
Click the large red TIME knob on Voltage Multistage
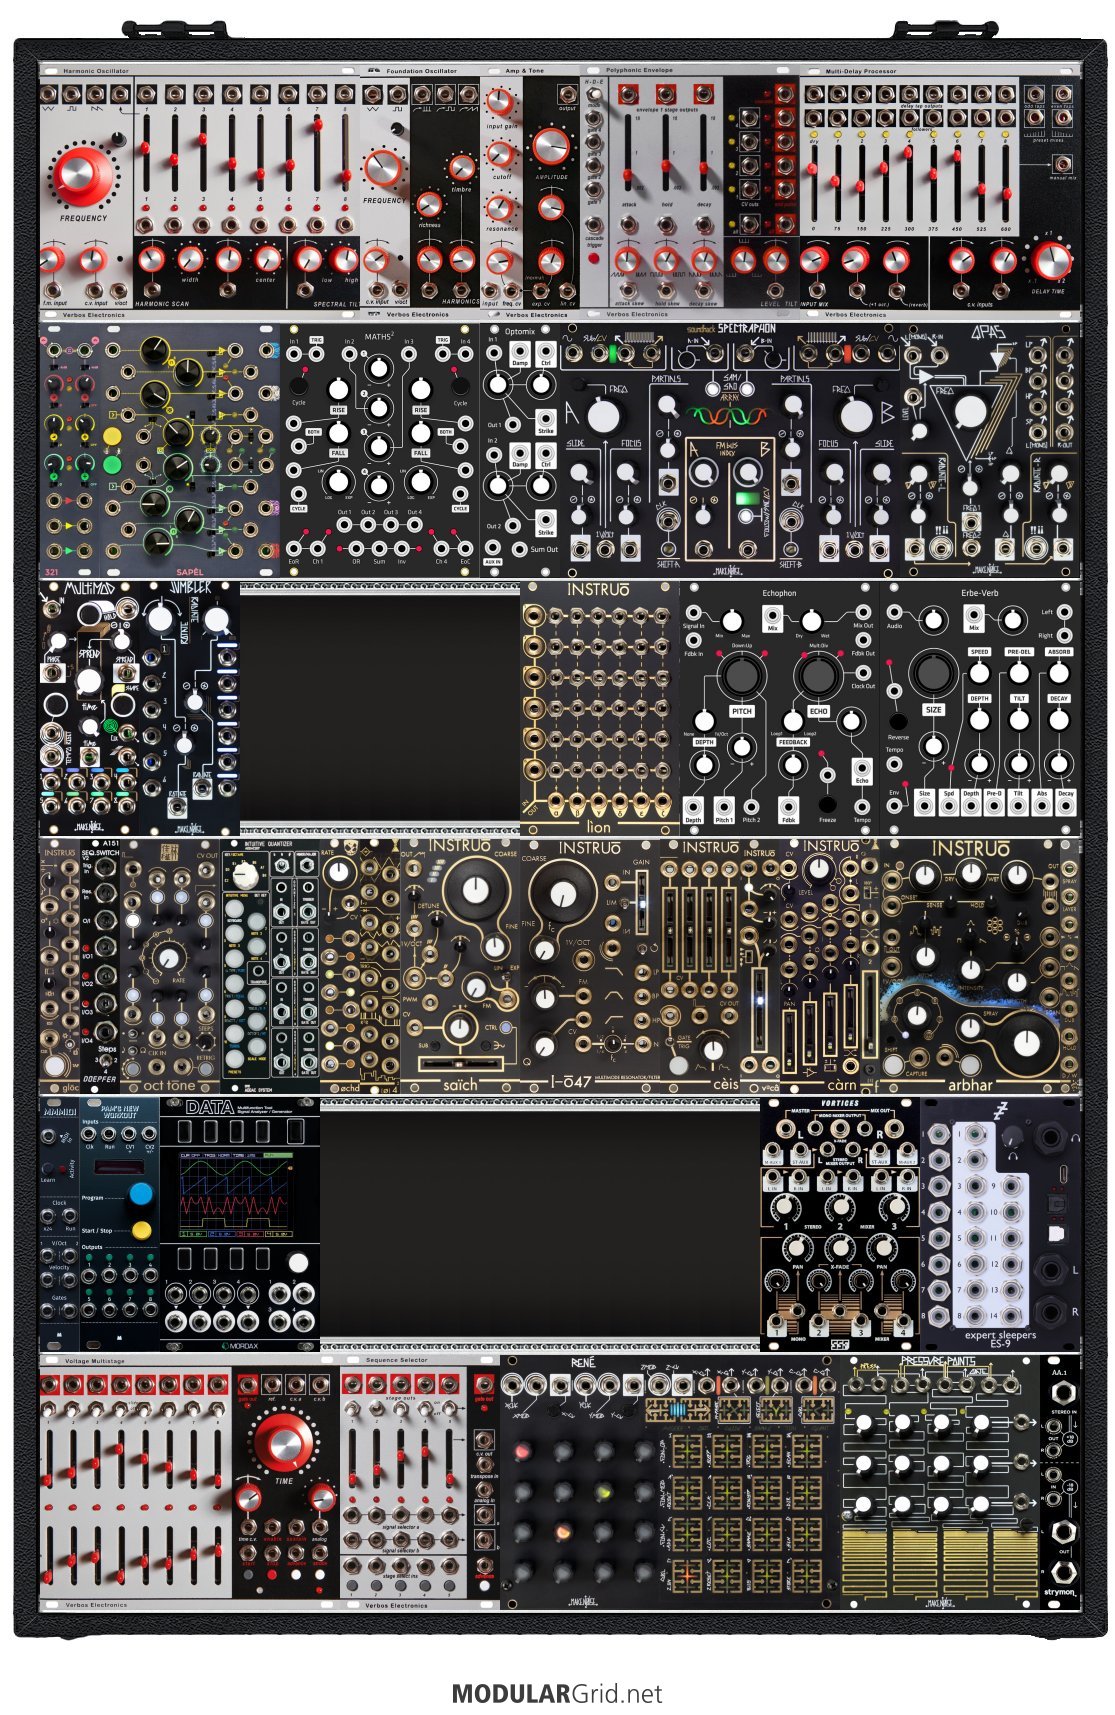284,1441
